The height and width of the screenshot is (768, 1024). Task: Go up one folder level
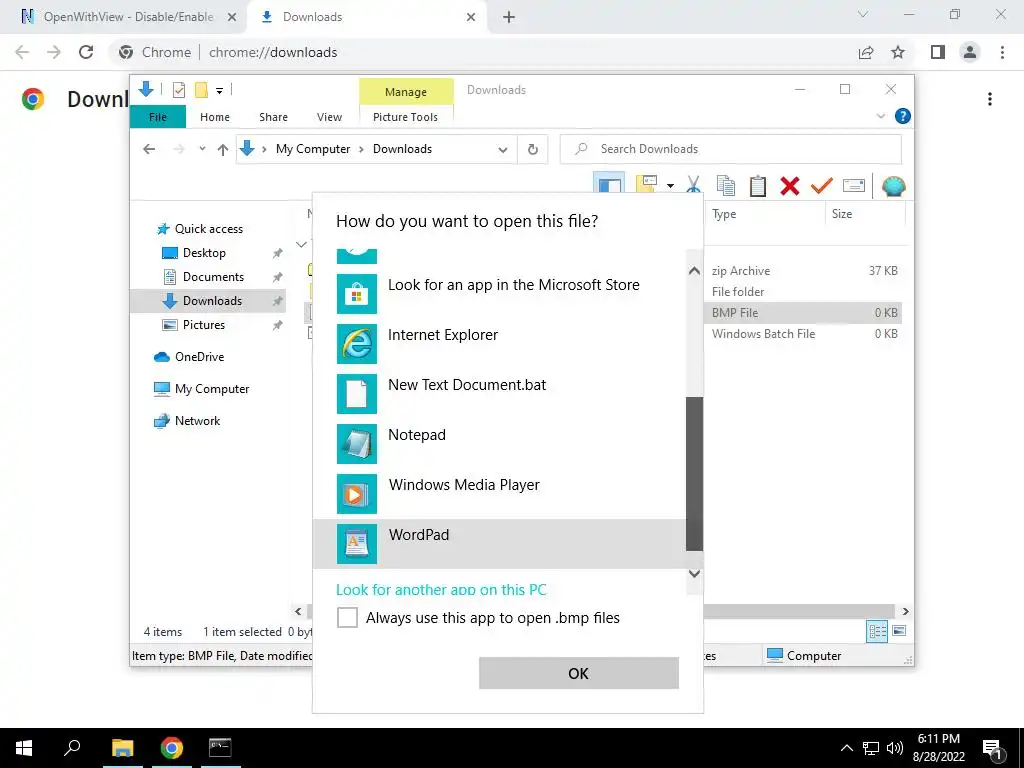[223, 150]
